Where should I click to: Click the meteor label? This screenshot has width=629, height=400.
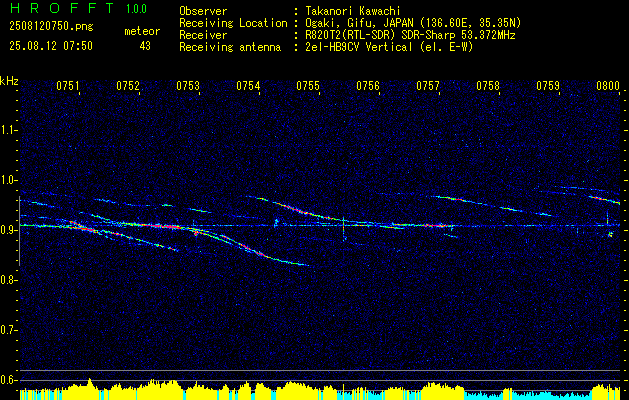(x=142, y=31)
